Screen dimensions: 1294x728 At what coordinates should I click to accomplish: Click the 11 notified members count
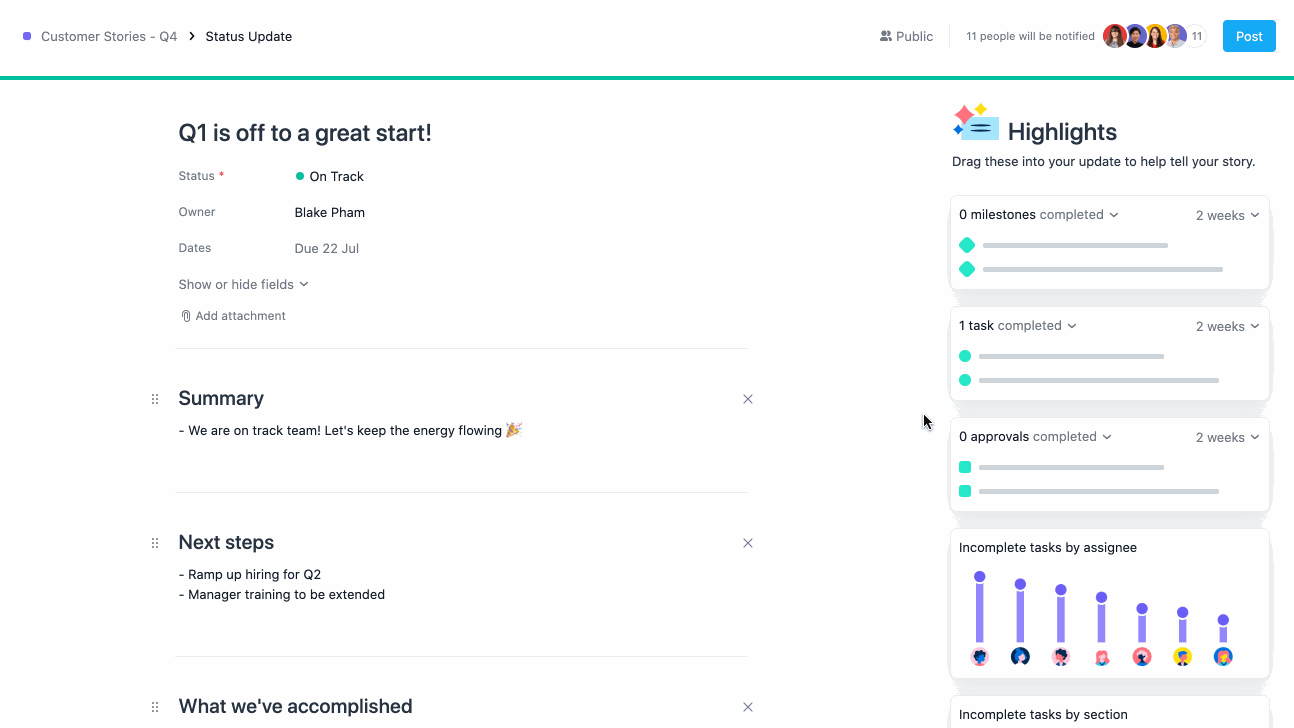1196,37
